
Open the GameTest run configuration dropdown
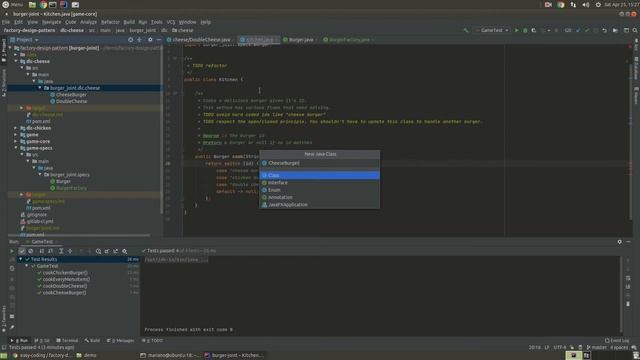[x=491, y=30]
